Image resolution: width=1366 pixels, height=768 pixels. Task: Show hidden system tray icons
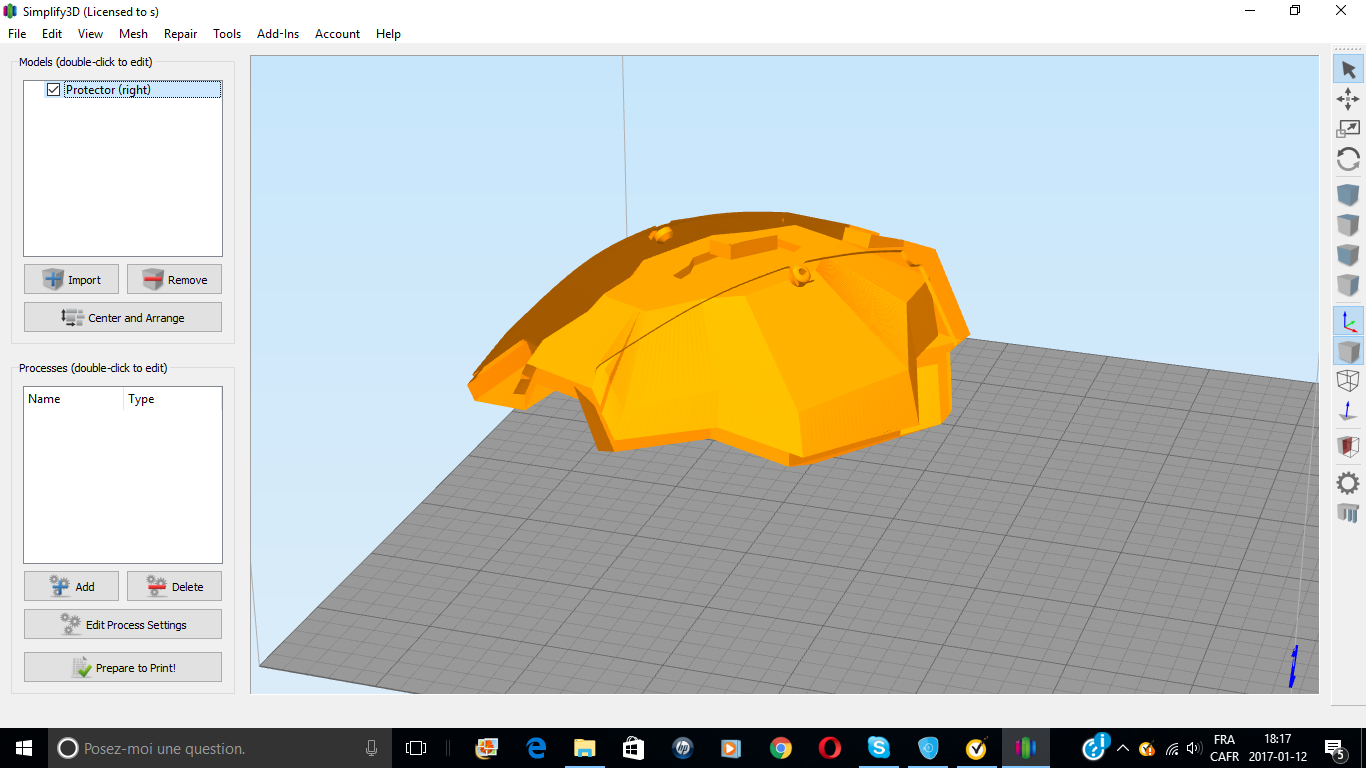[x=1122, y=748]
